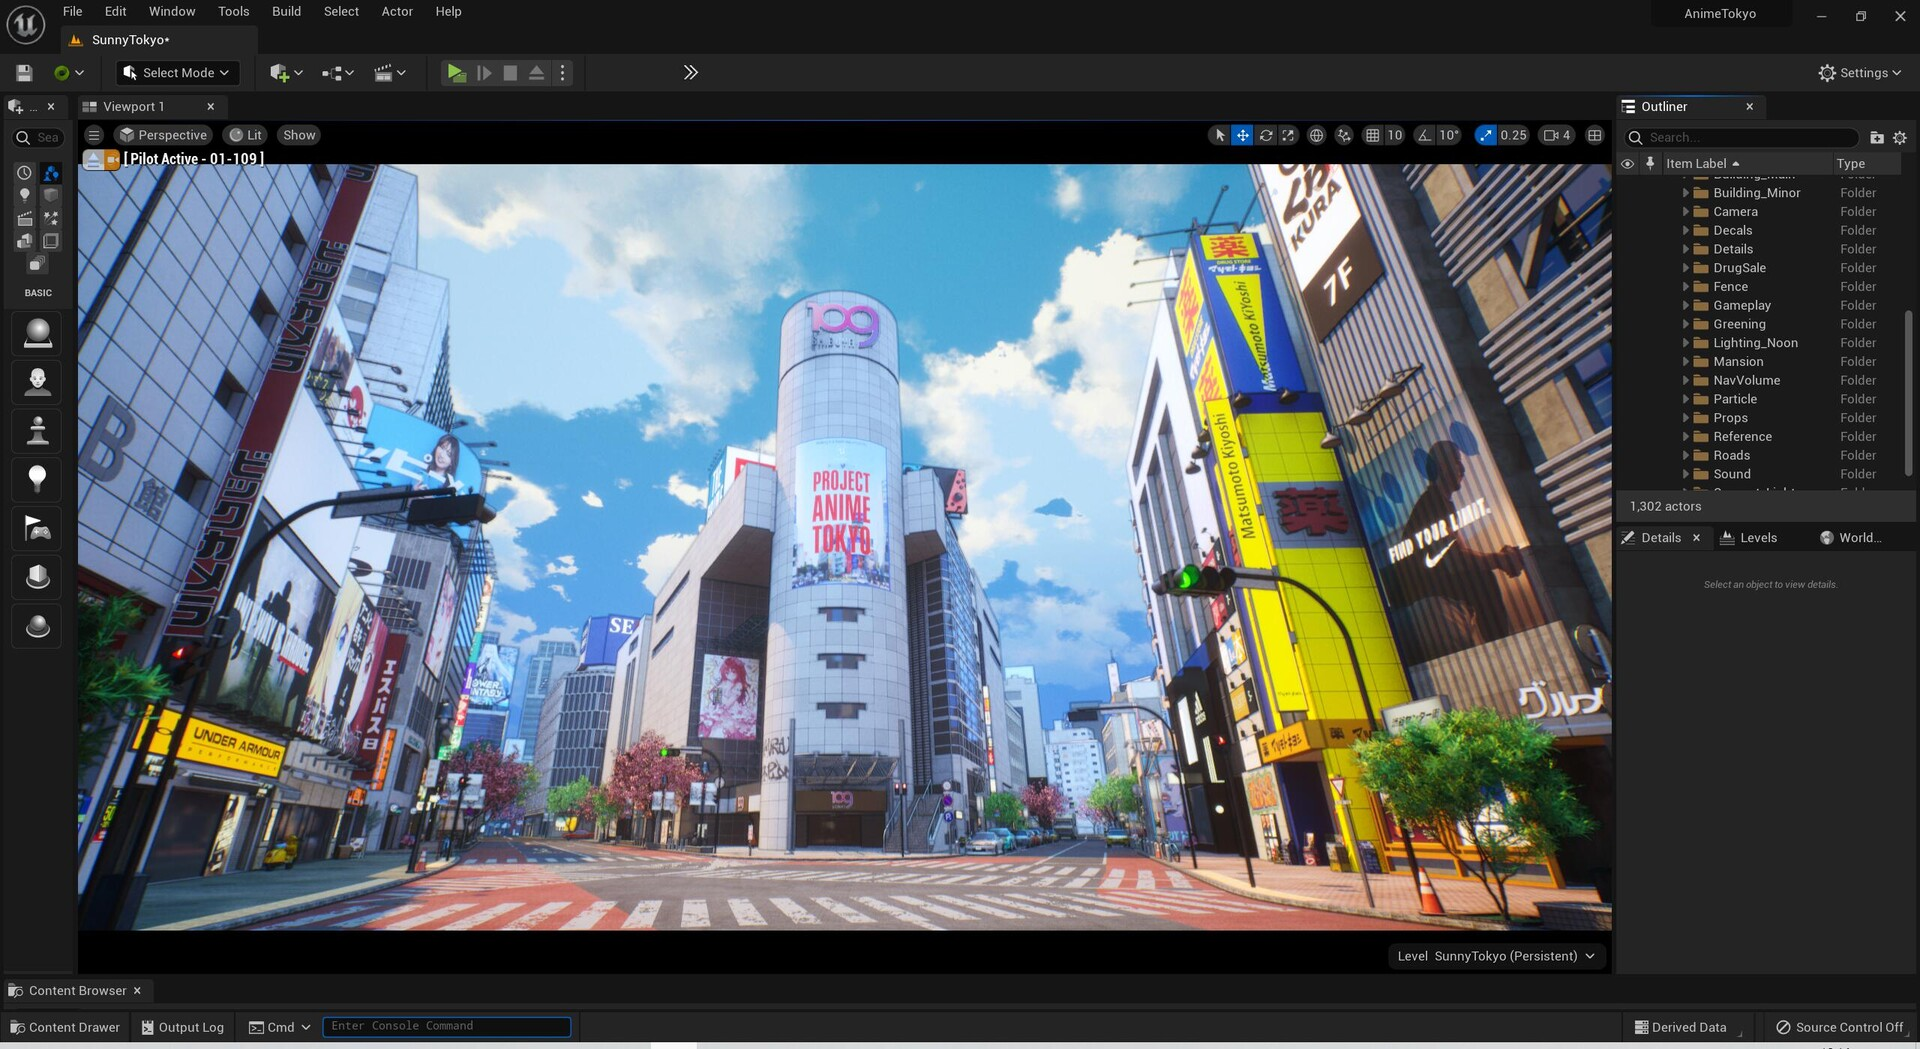This screenshot has height=1049, width=1920.
Task: Click the Eject icon in the play toolbar
Action: click(x=537, y=73)
